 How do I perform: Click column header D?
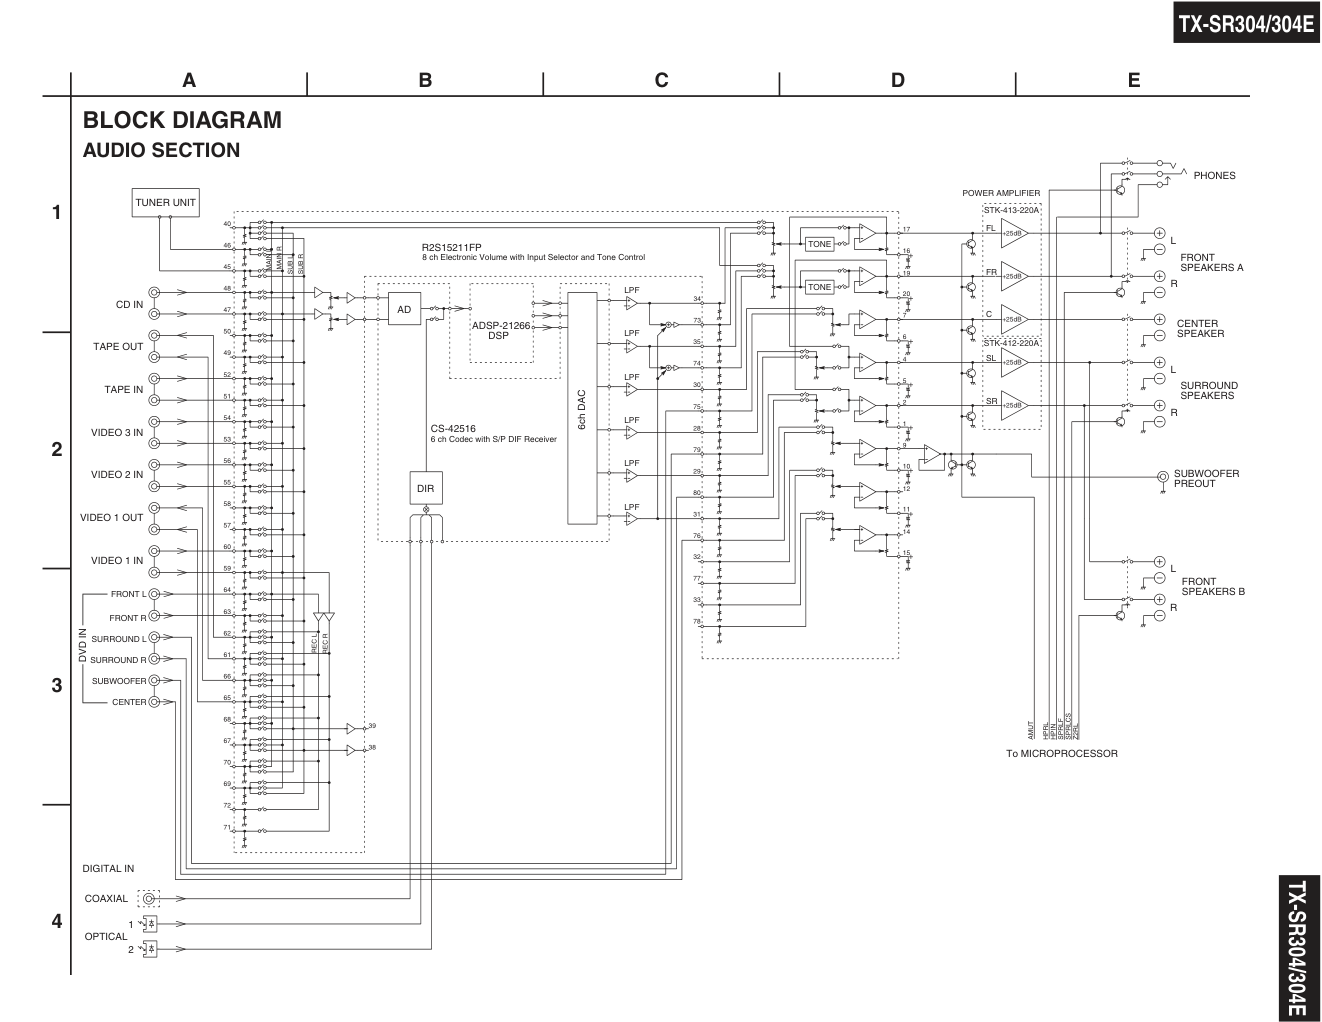[x=897, y=81]
